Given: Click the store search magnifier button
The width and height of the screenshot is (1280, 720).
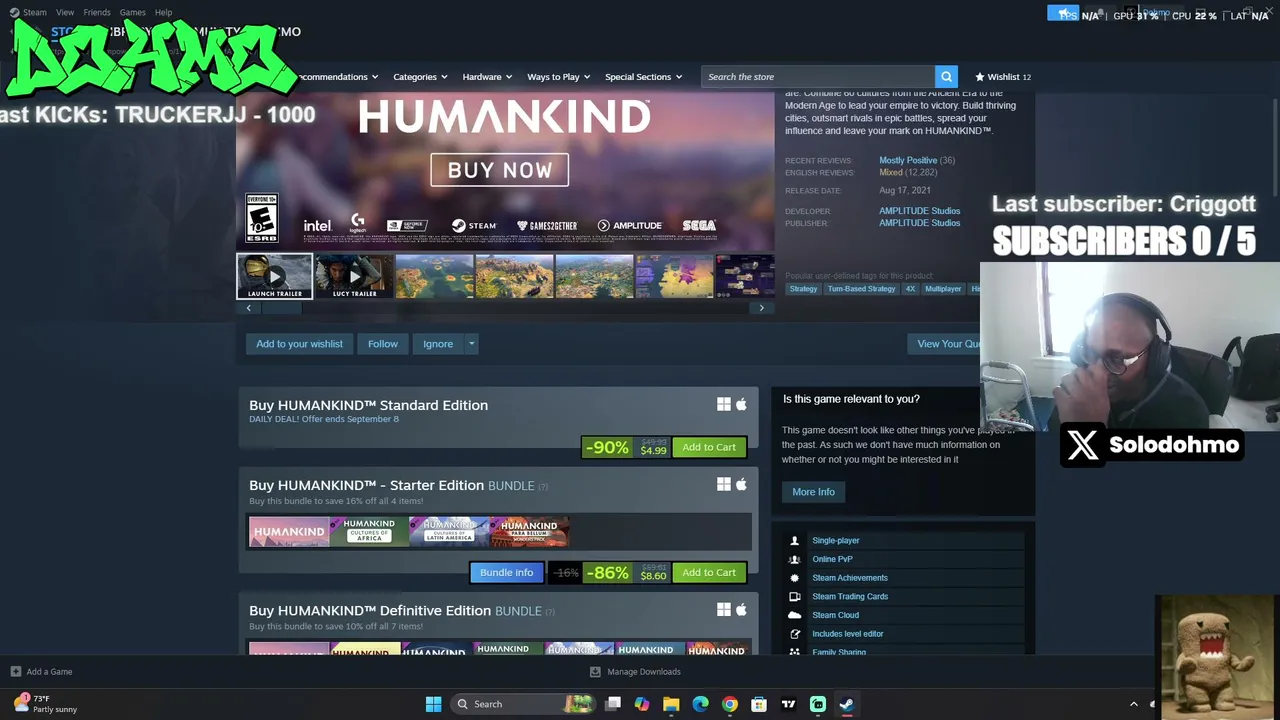Looking at the screenshot, I should tap(946, 77).
